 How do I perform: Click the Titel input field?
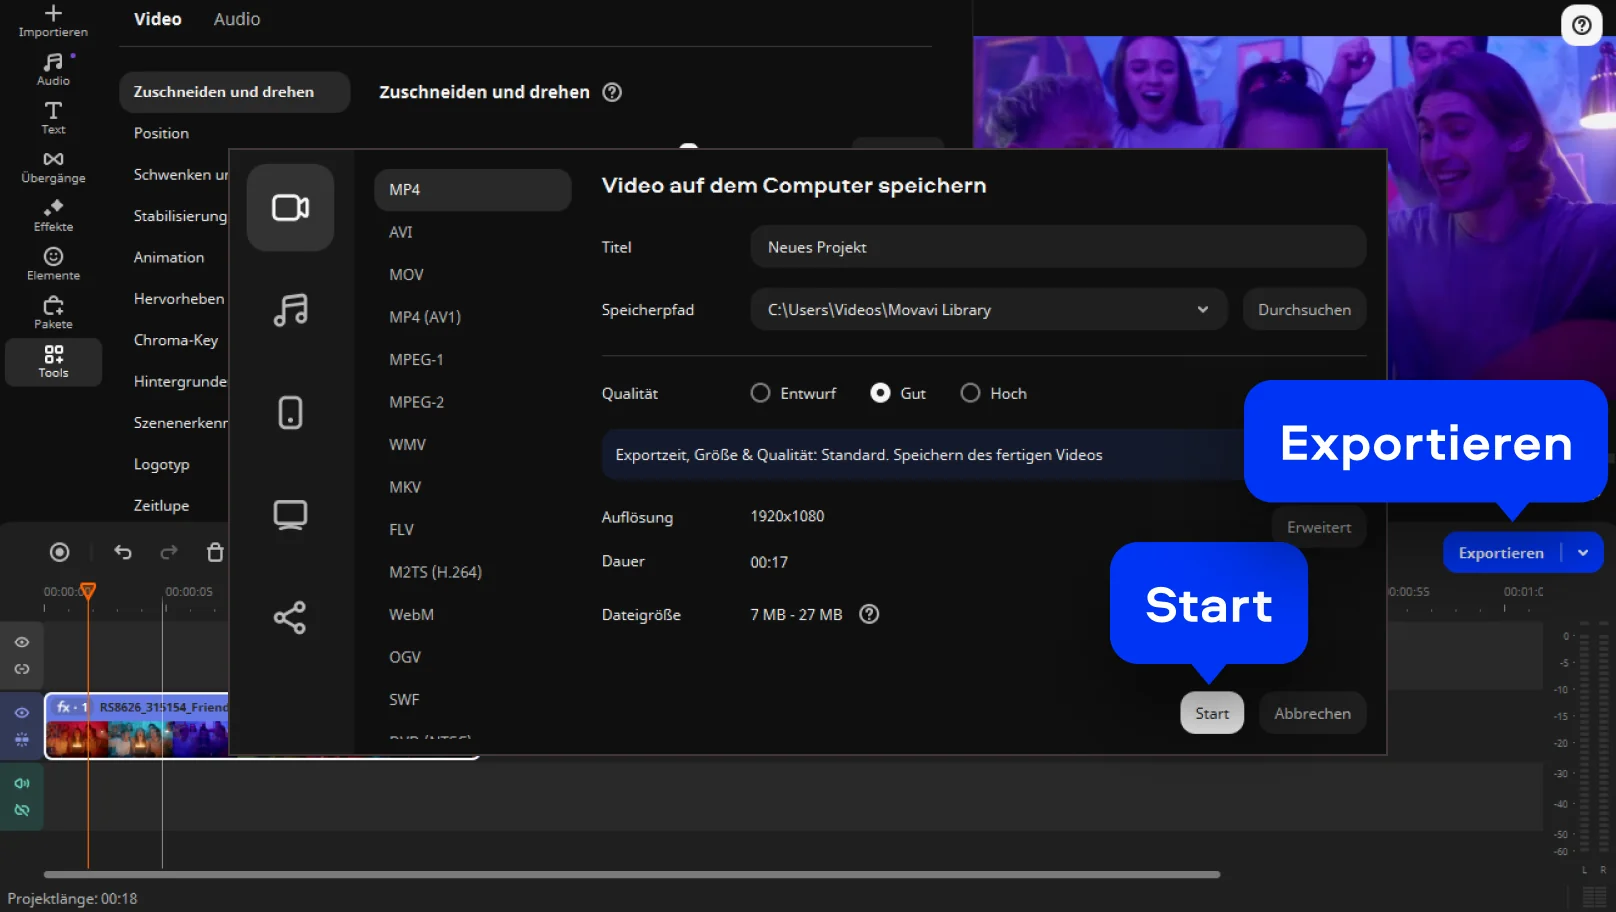tap(1057, 247)
